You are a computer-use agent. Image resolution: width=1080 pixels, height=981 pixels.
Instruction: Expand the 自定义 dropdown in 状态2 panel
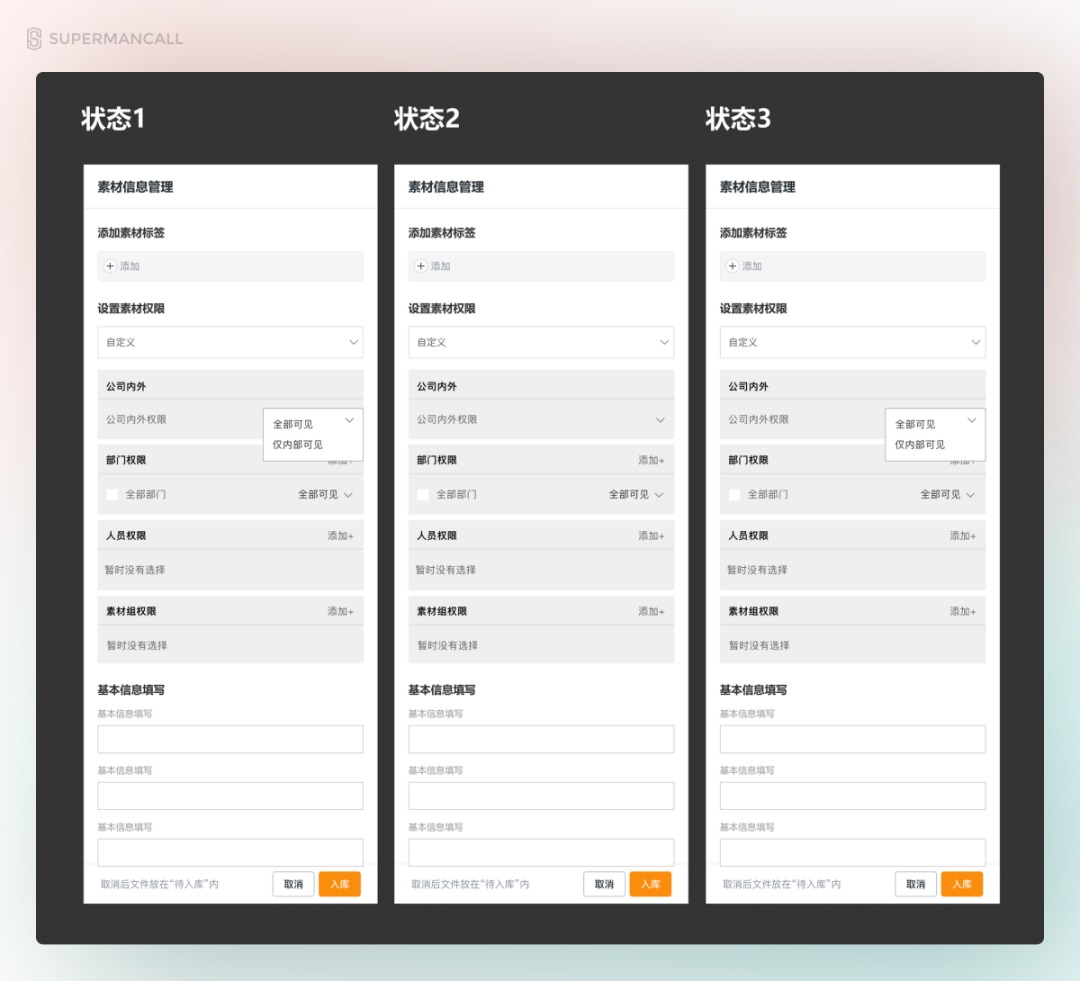tap(541, 342)
